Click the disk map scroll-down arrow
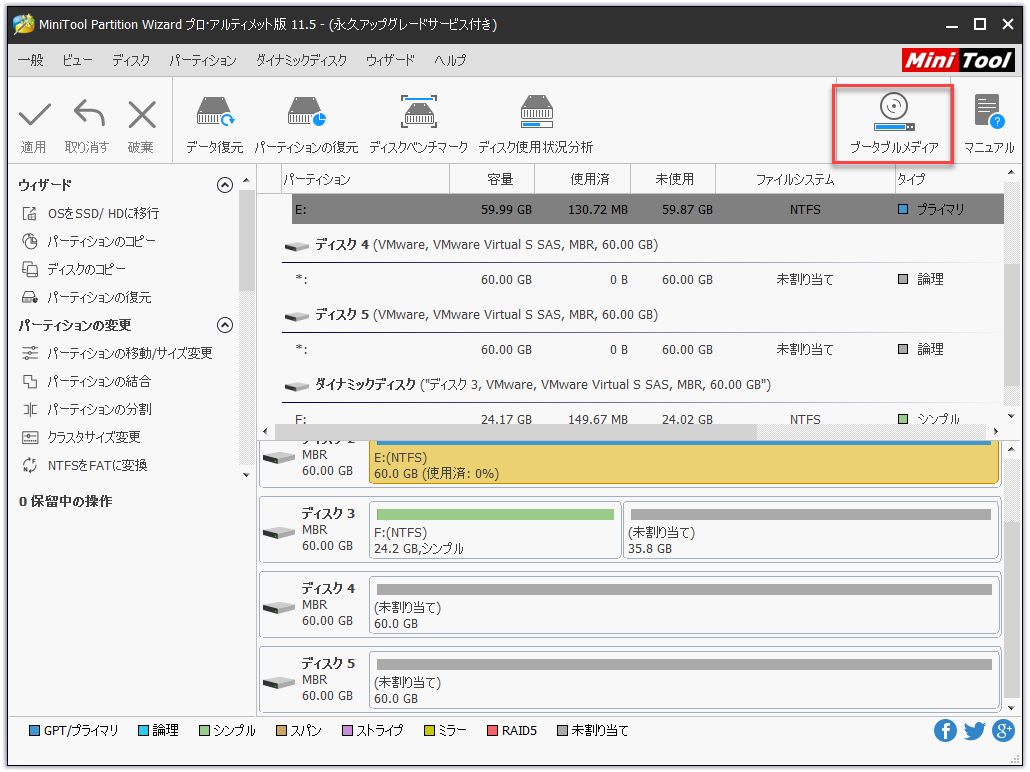Image resolution: width=1030 pixels, height=772 pixels. click(x=1012, y=708)
